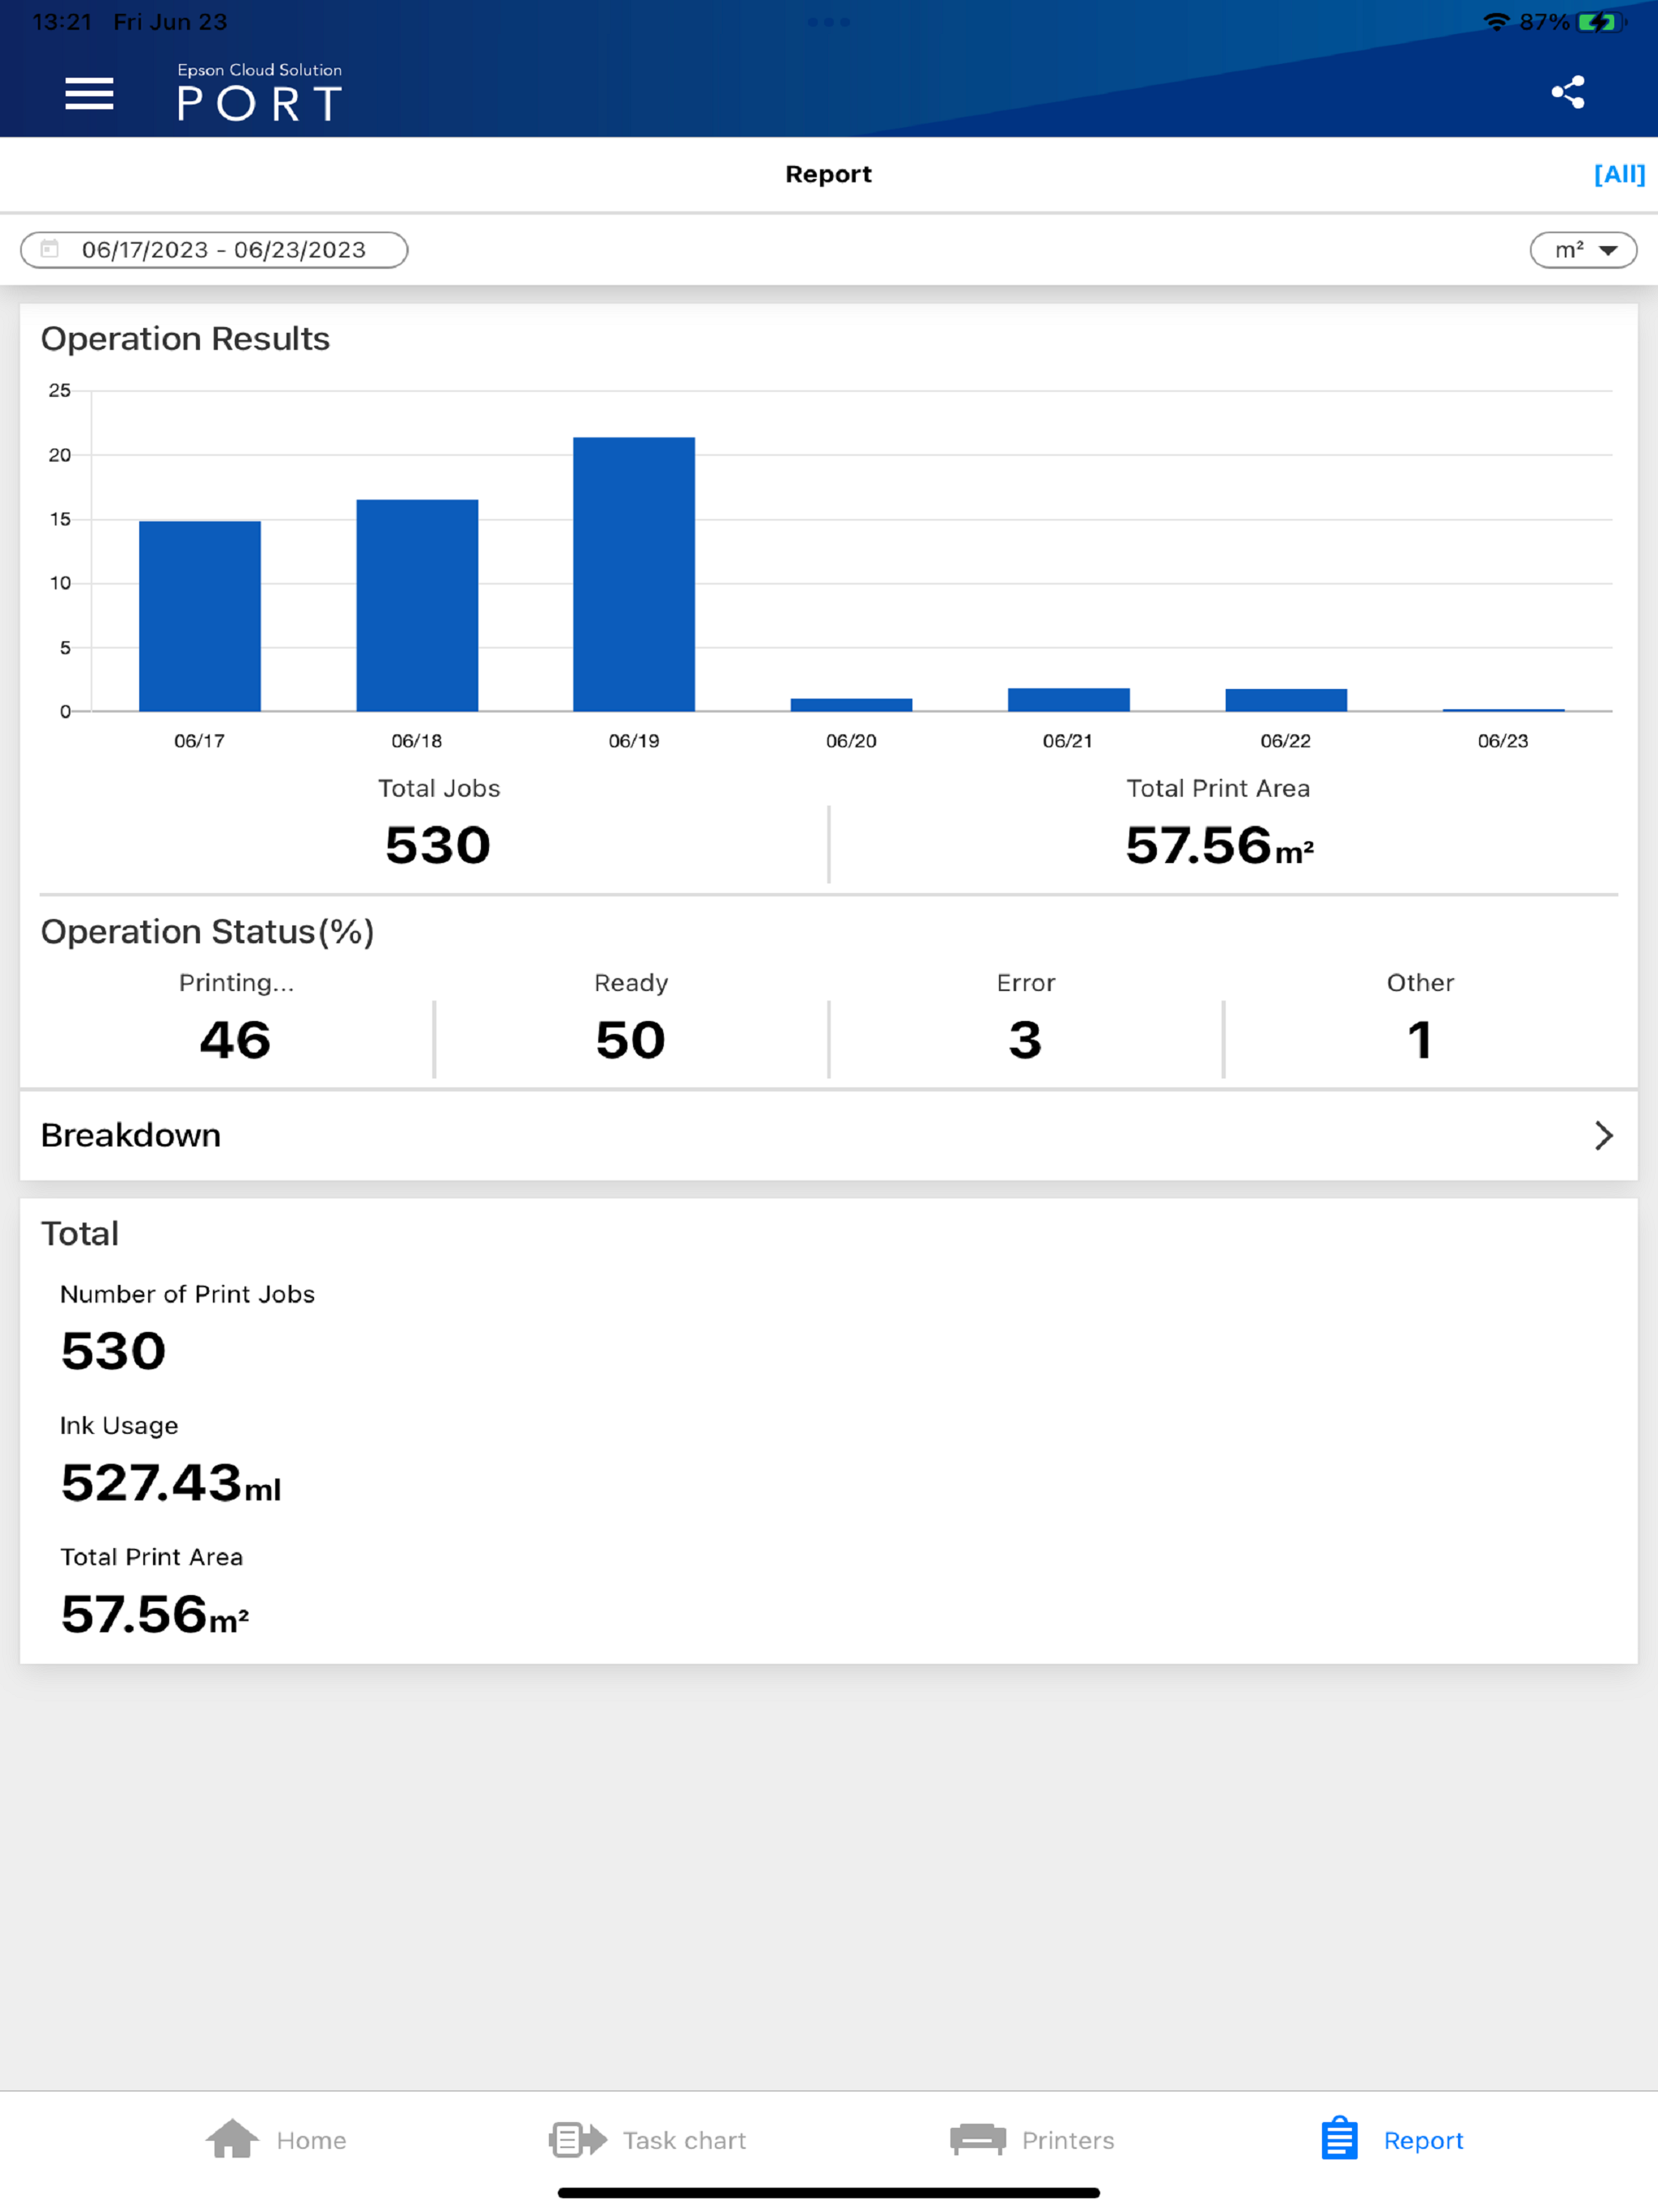Select the 06/19 bar in chart
This screenshot has width=1658, height=2212.
634,575
